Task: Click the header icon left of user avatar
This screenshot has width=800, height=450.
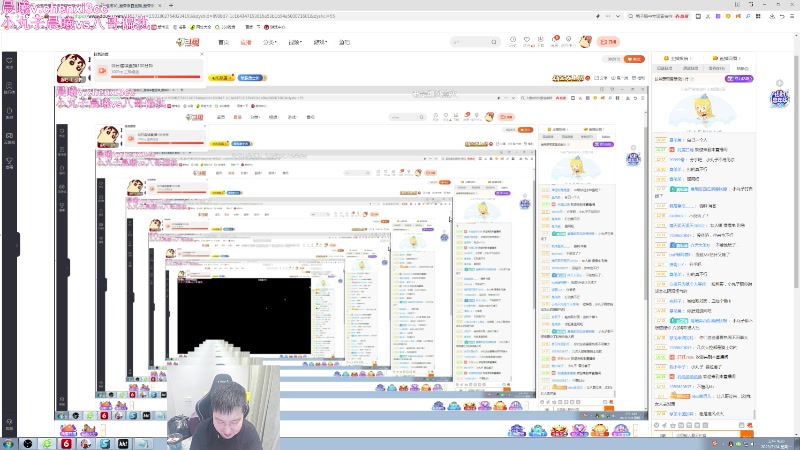Action: click(x=568, y=41)
